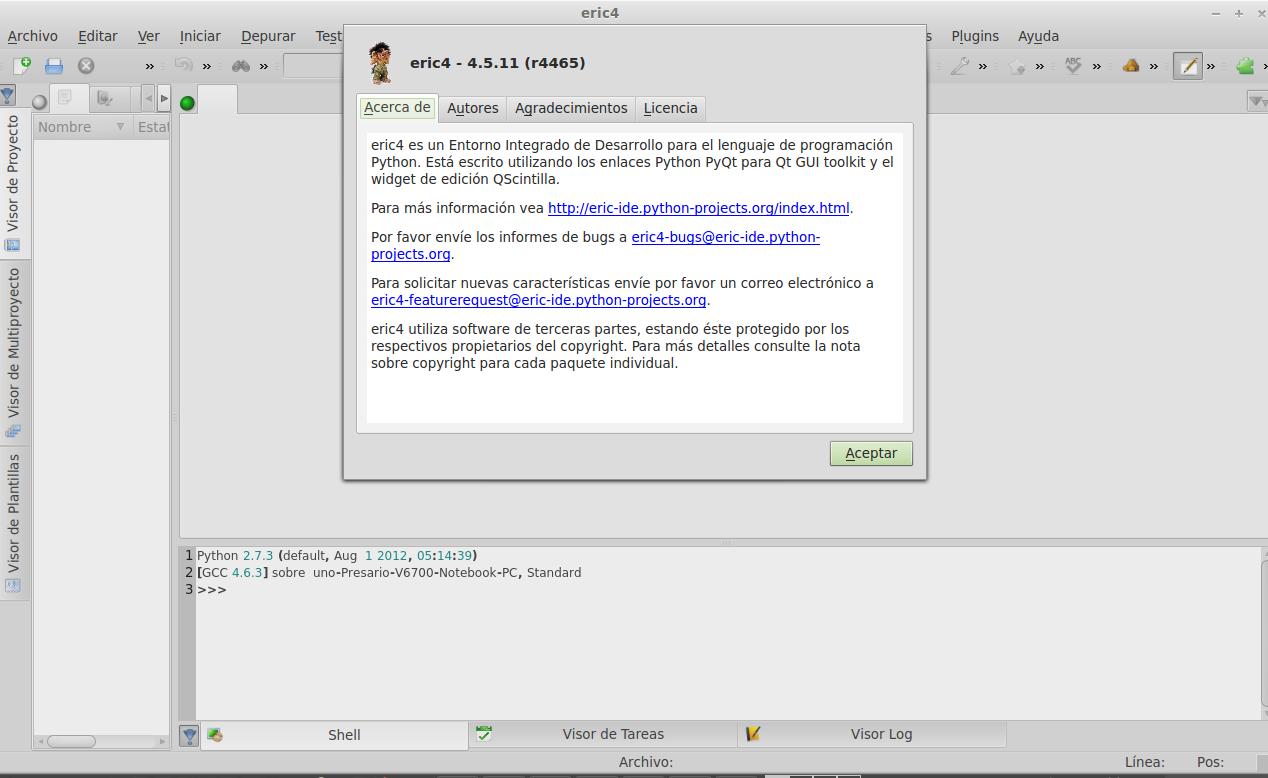
Task: Open Visor de Proyecto side panel
Action: click(x=14, y=184)
